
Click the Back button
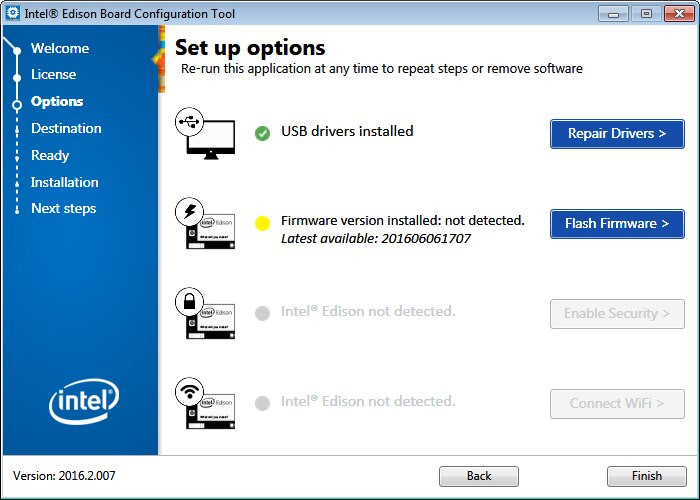click(479, 476)
